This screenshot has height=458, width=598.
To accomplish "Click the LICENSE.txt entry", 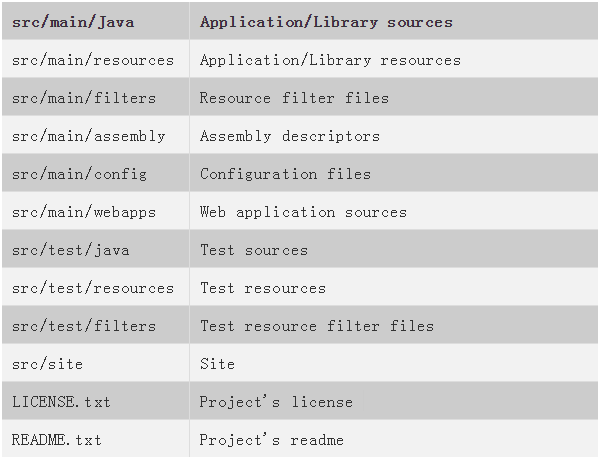I will 61,402.
